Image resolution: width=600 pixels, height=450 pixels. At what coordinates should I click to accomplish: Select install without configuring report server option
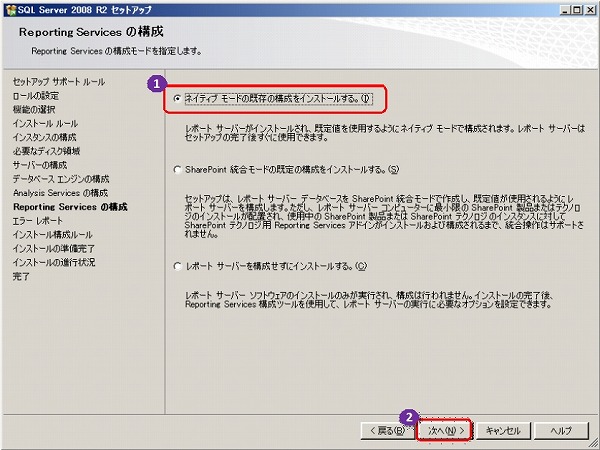177,266
